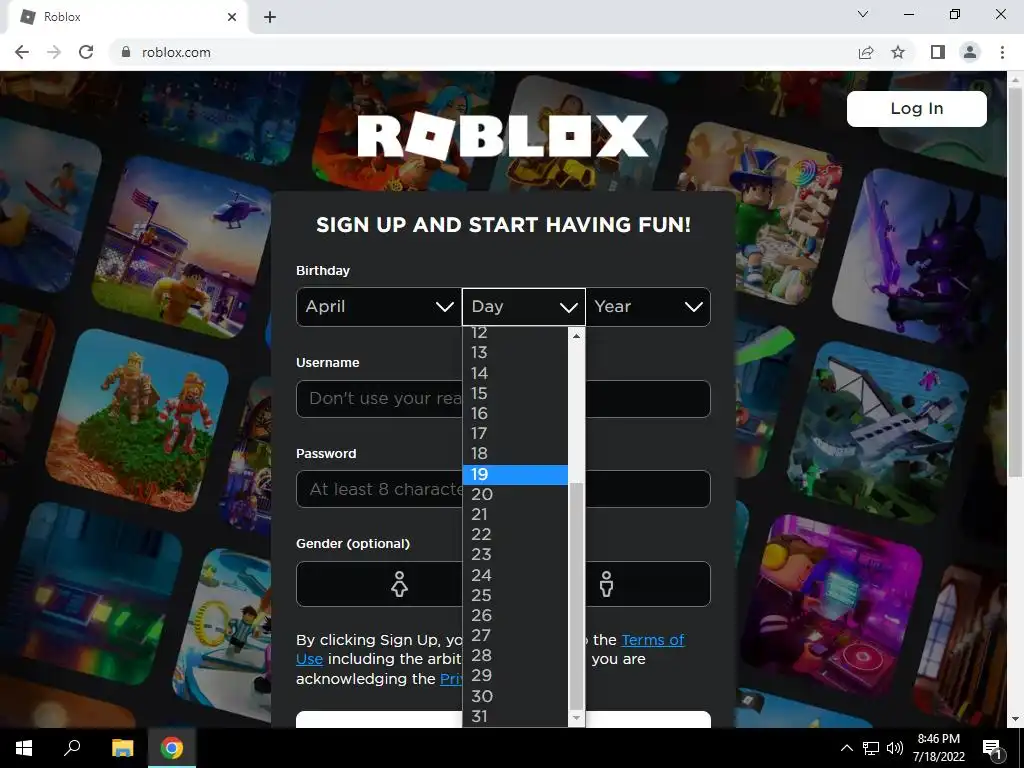Open the Chrome profile avatar
This screenshot has height=768, width=1024.
pos(970,52)
